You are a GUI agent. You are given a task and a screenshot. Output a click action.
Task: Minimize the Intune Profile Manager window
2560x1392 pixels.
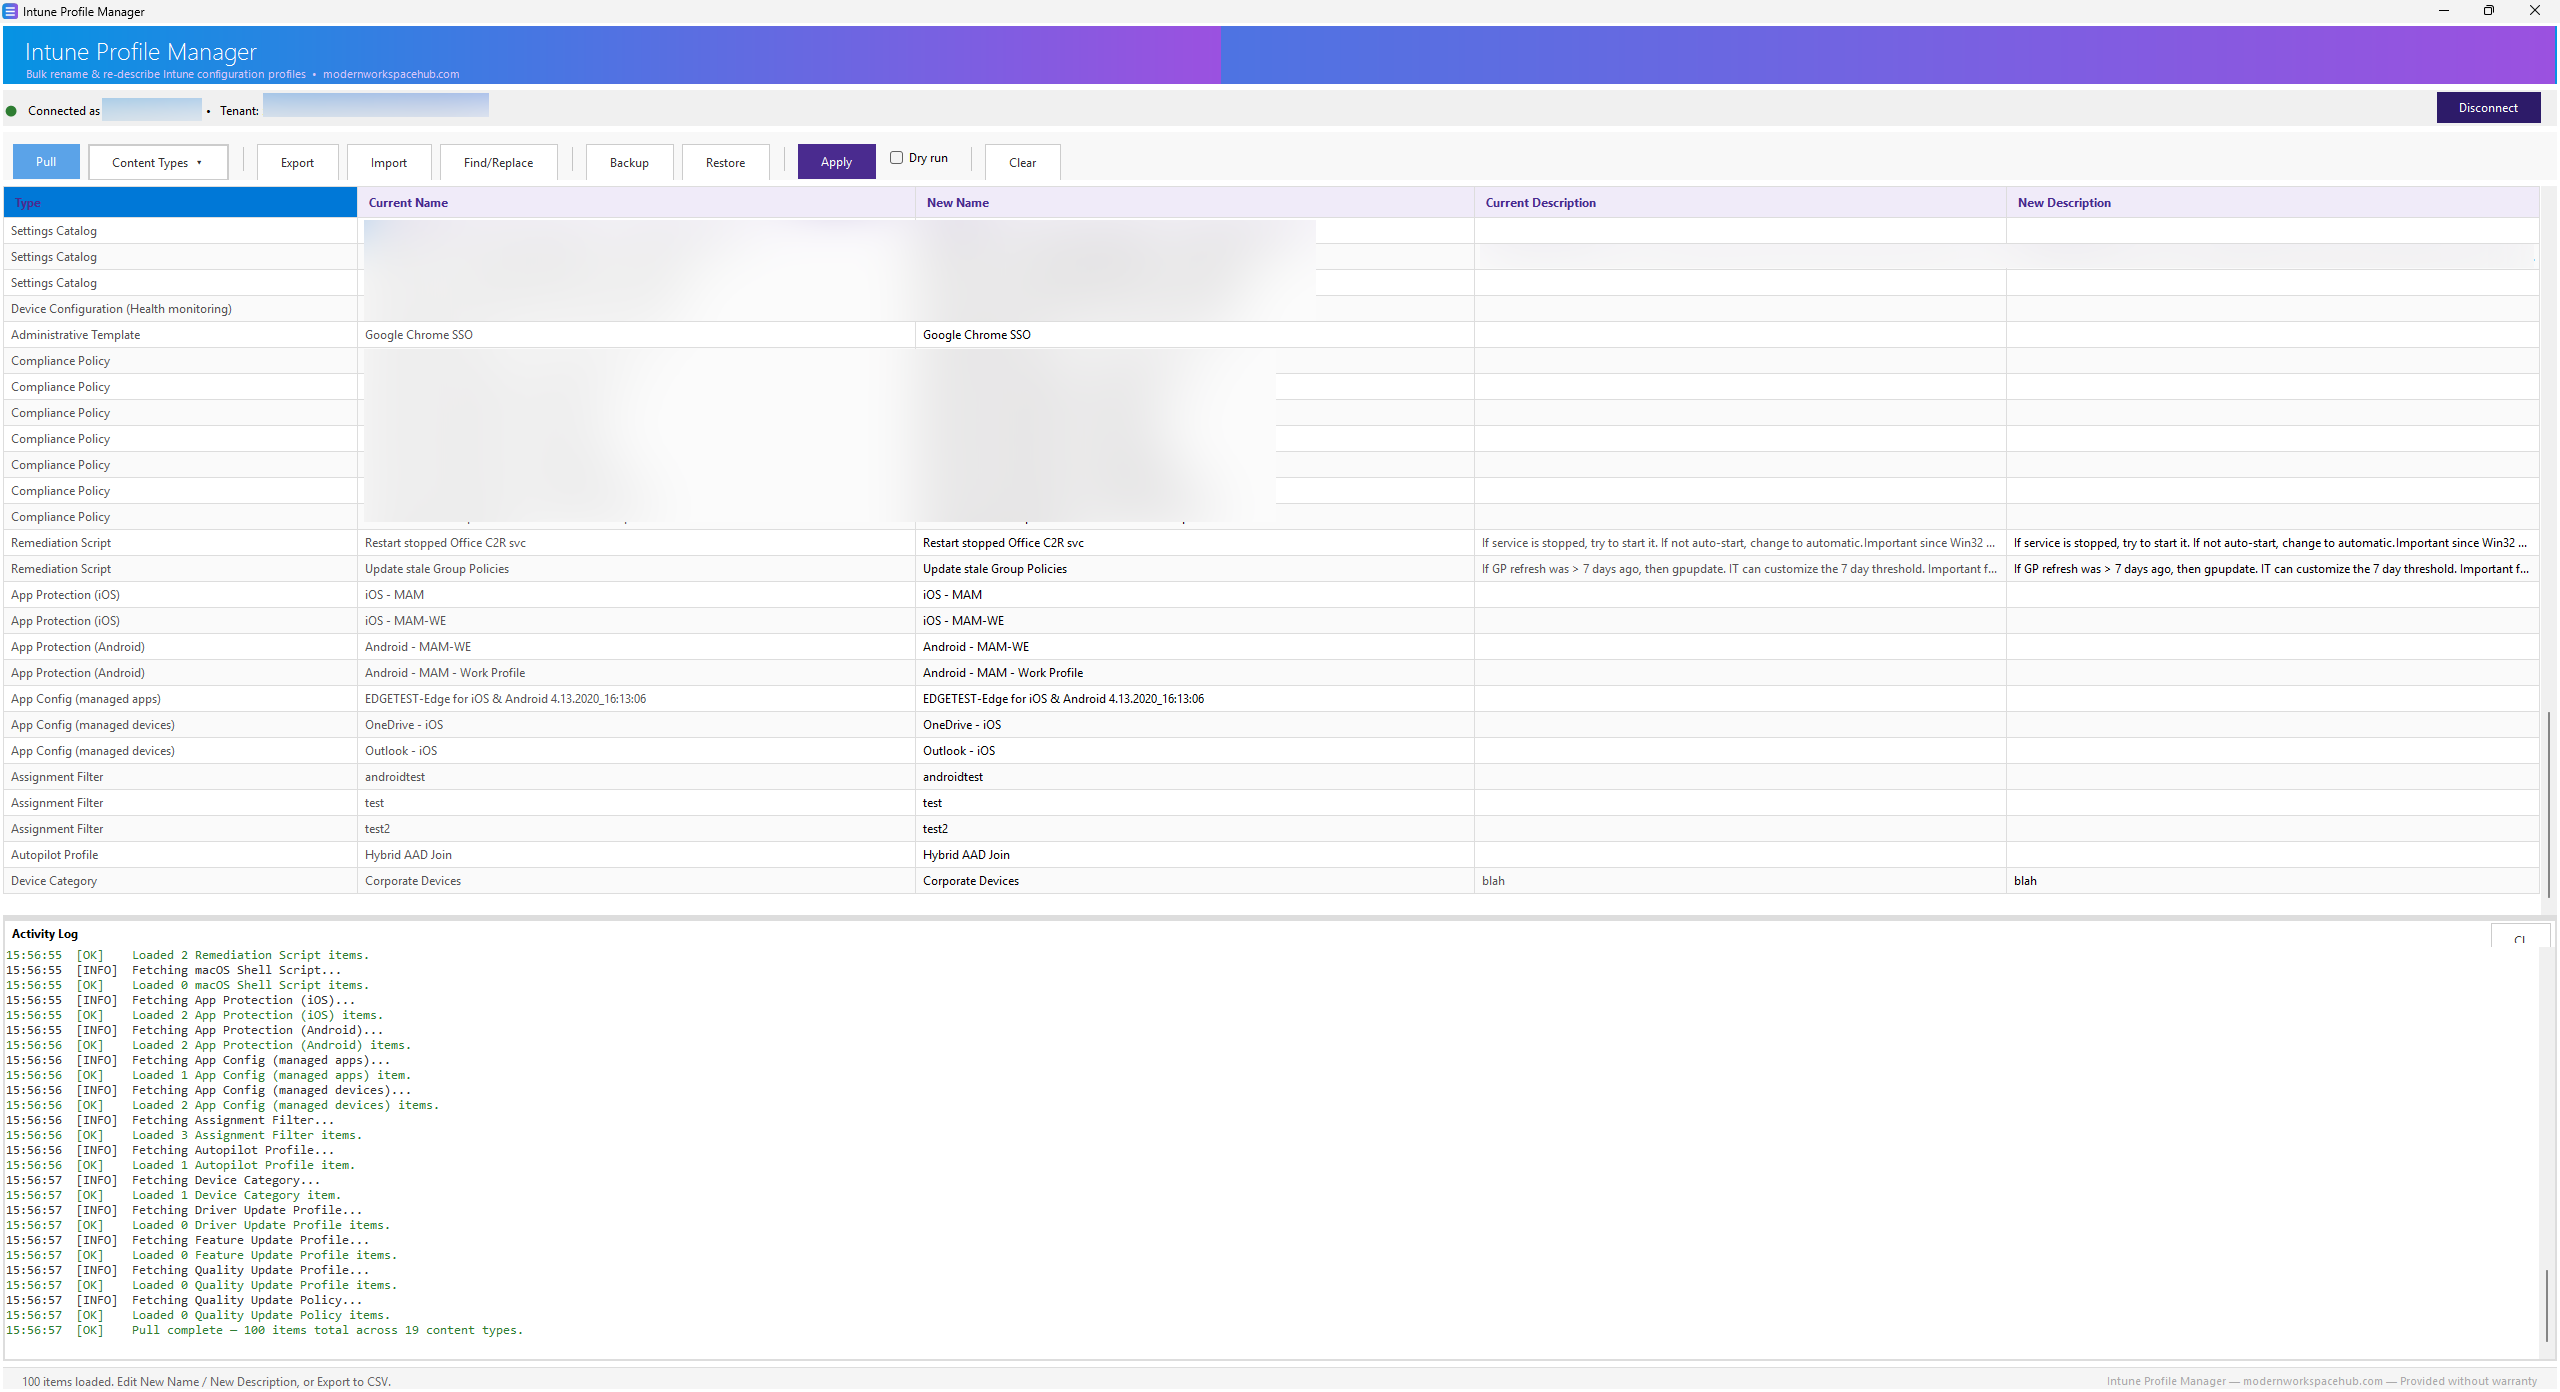tap(2444, 11)
